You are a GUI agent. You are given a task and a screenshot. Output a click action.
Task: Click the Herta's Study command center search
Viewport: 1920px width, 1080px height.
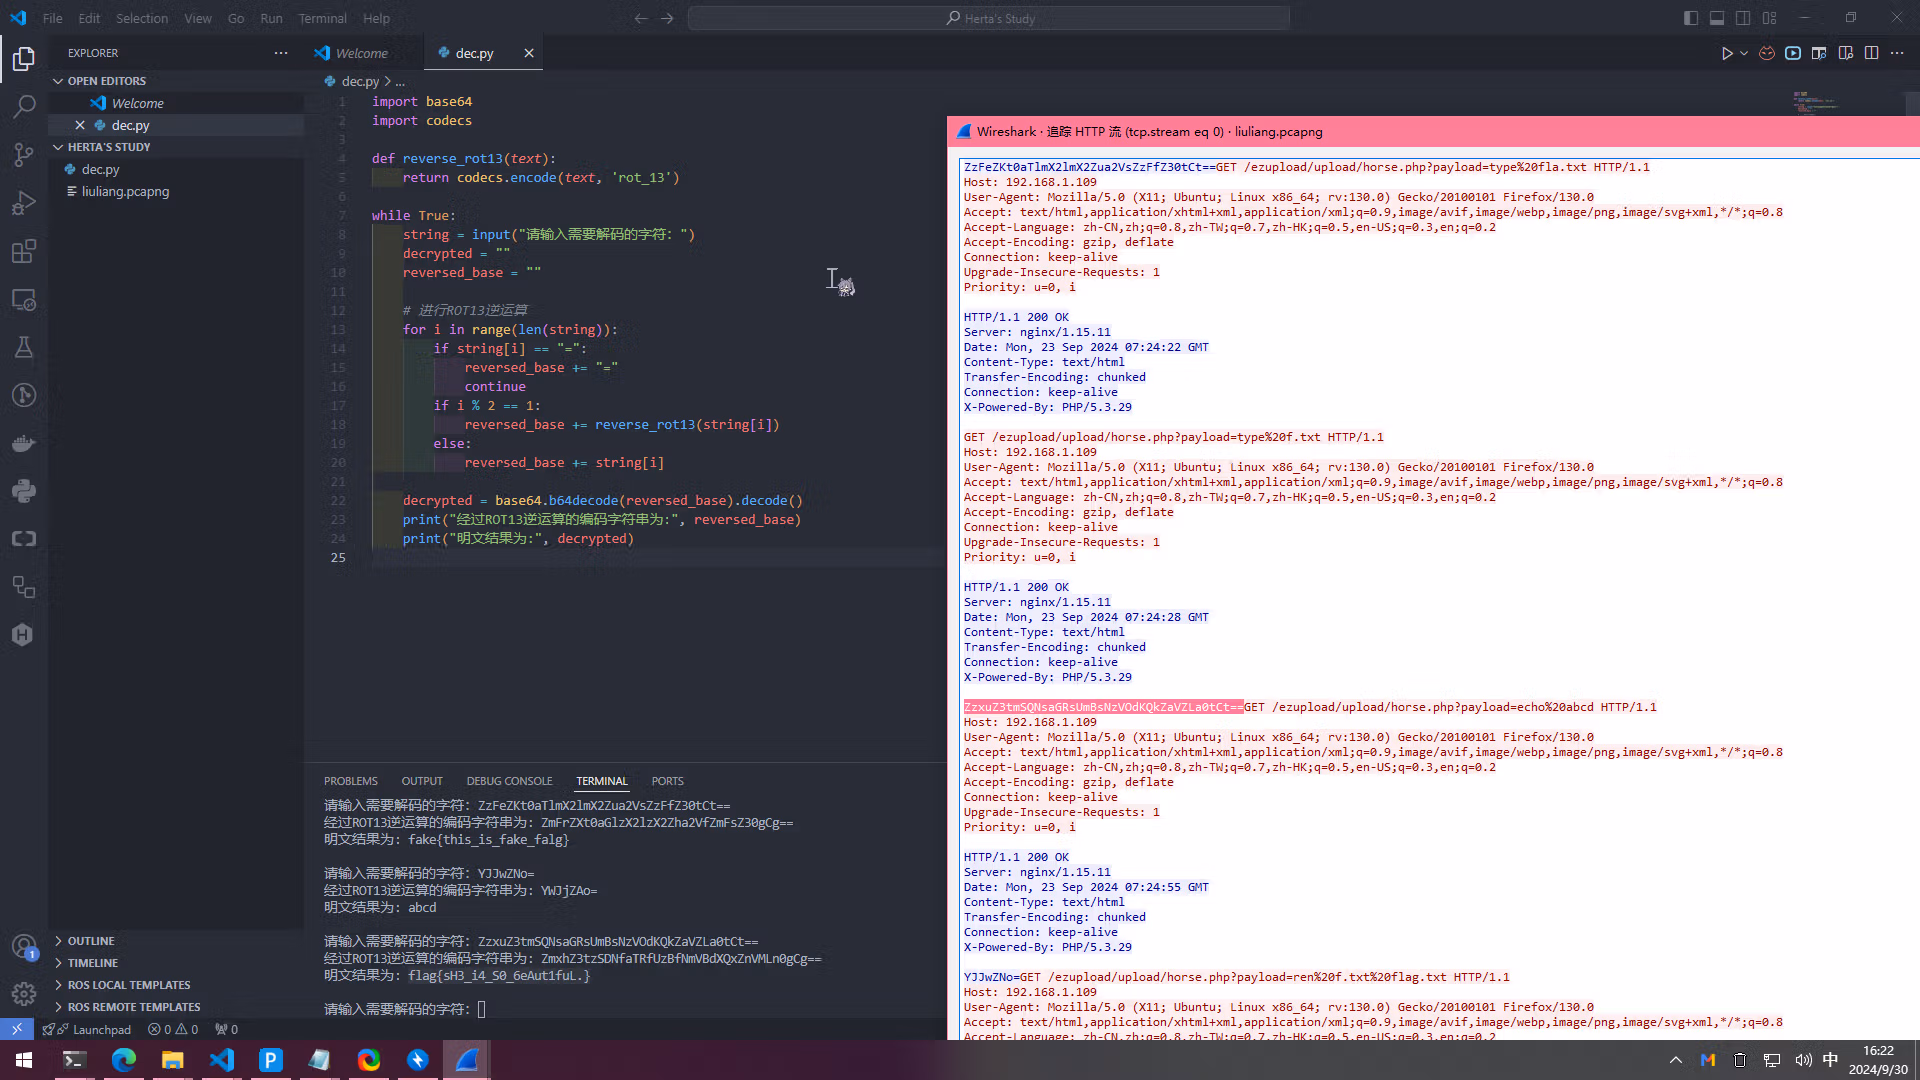(988, 18)
